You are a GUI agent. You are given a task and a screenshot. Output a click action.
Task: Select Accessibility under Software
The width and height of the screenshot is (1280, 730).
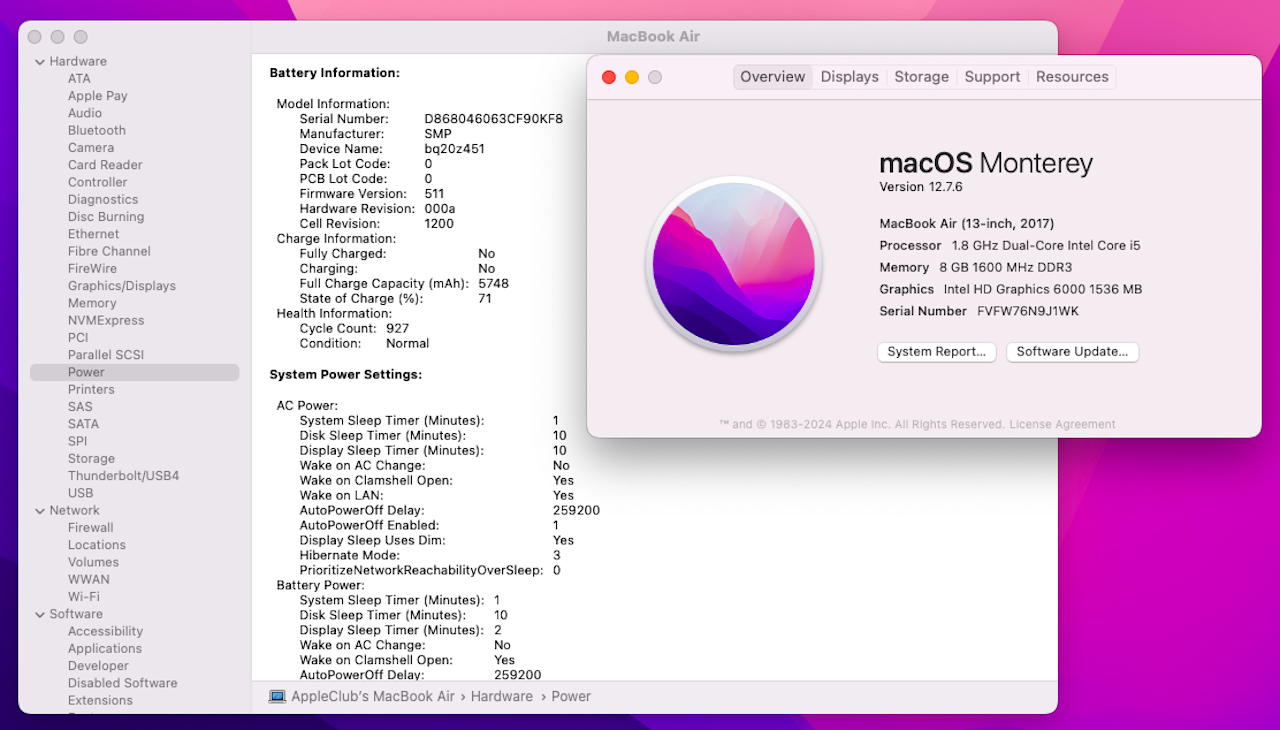pos(105,631)
